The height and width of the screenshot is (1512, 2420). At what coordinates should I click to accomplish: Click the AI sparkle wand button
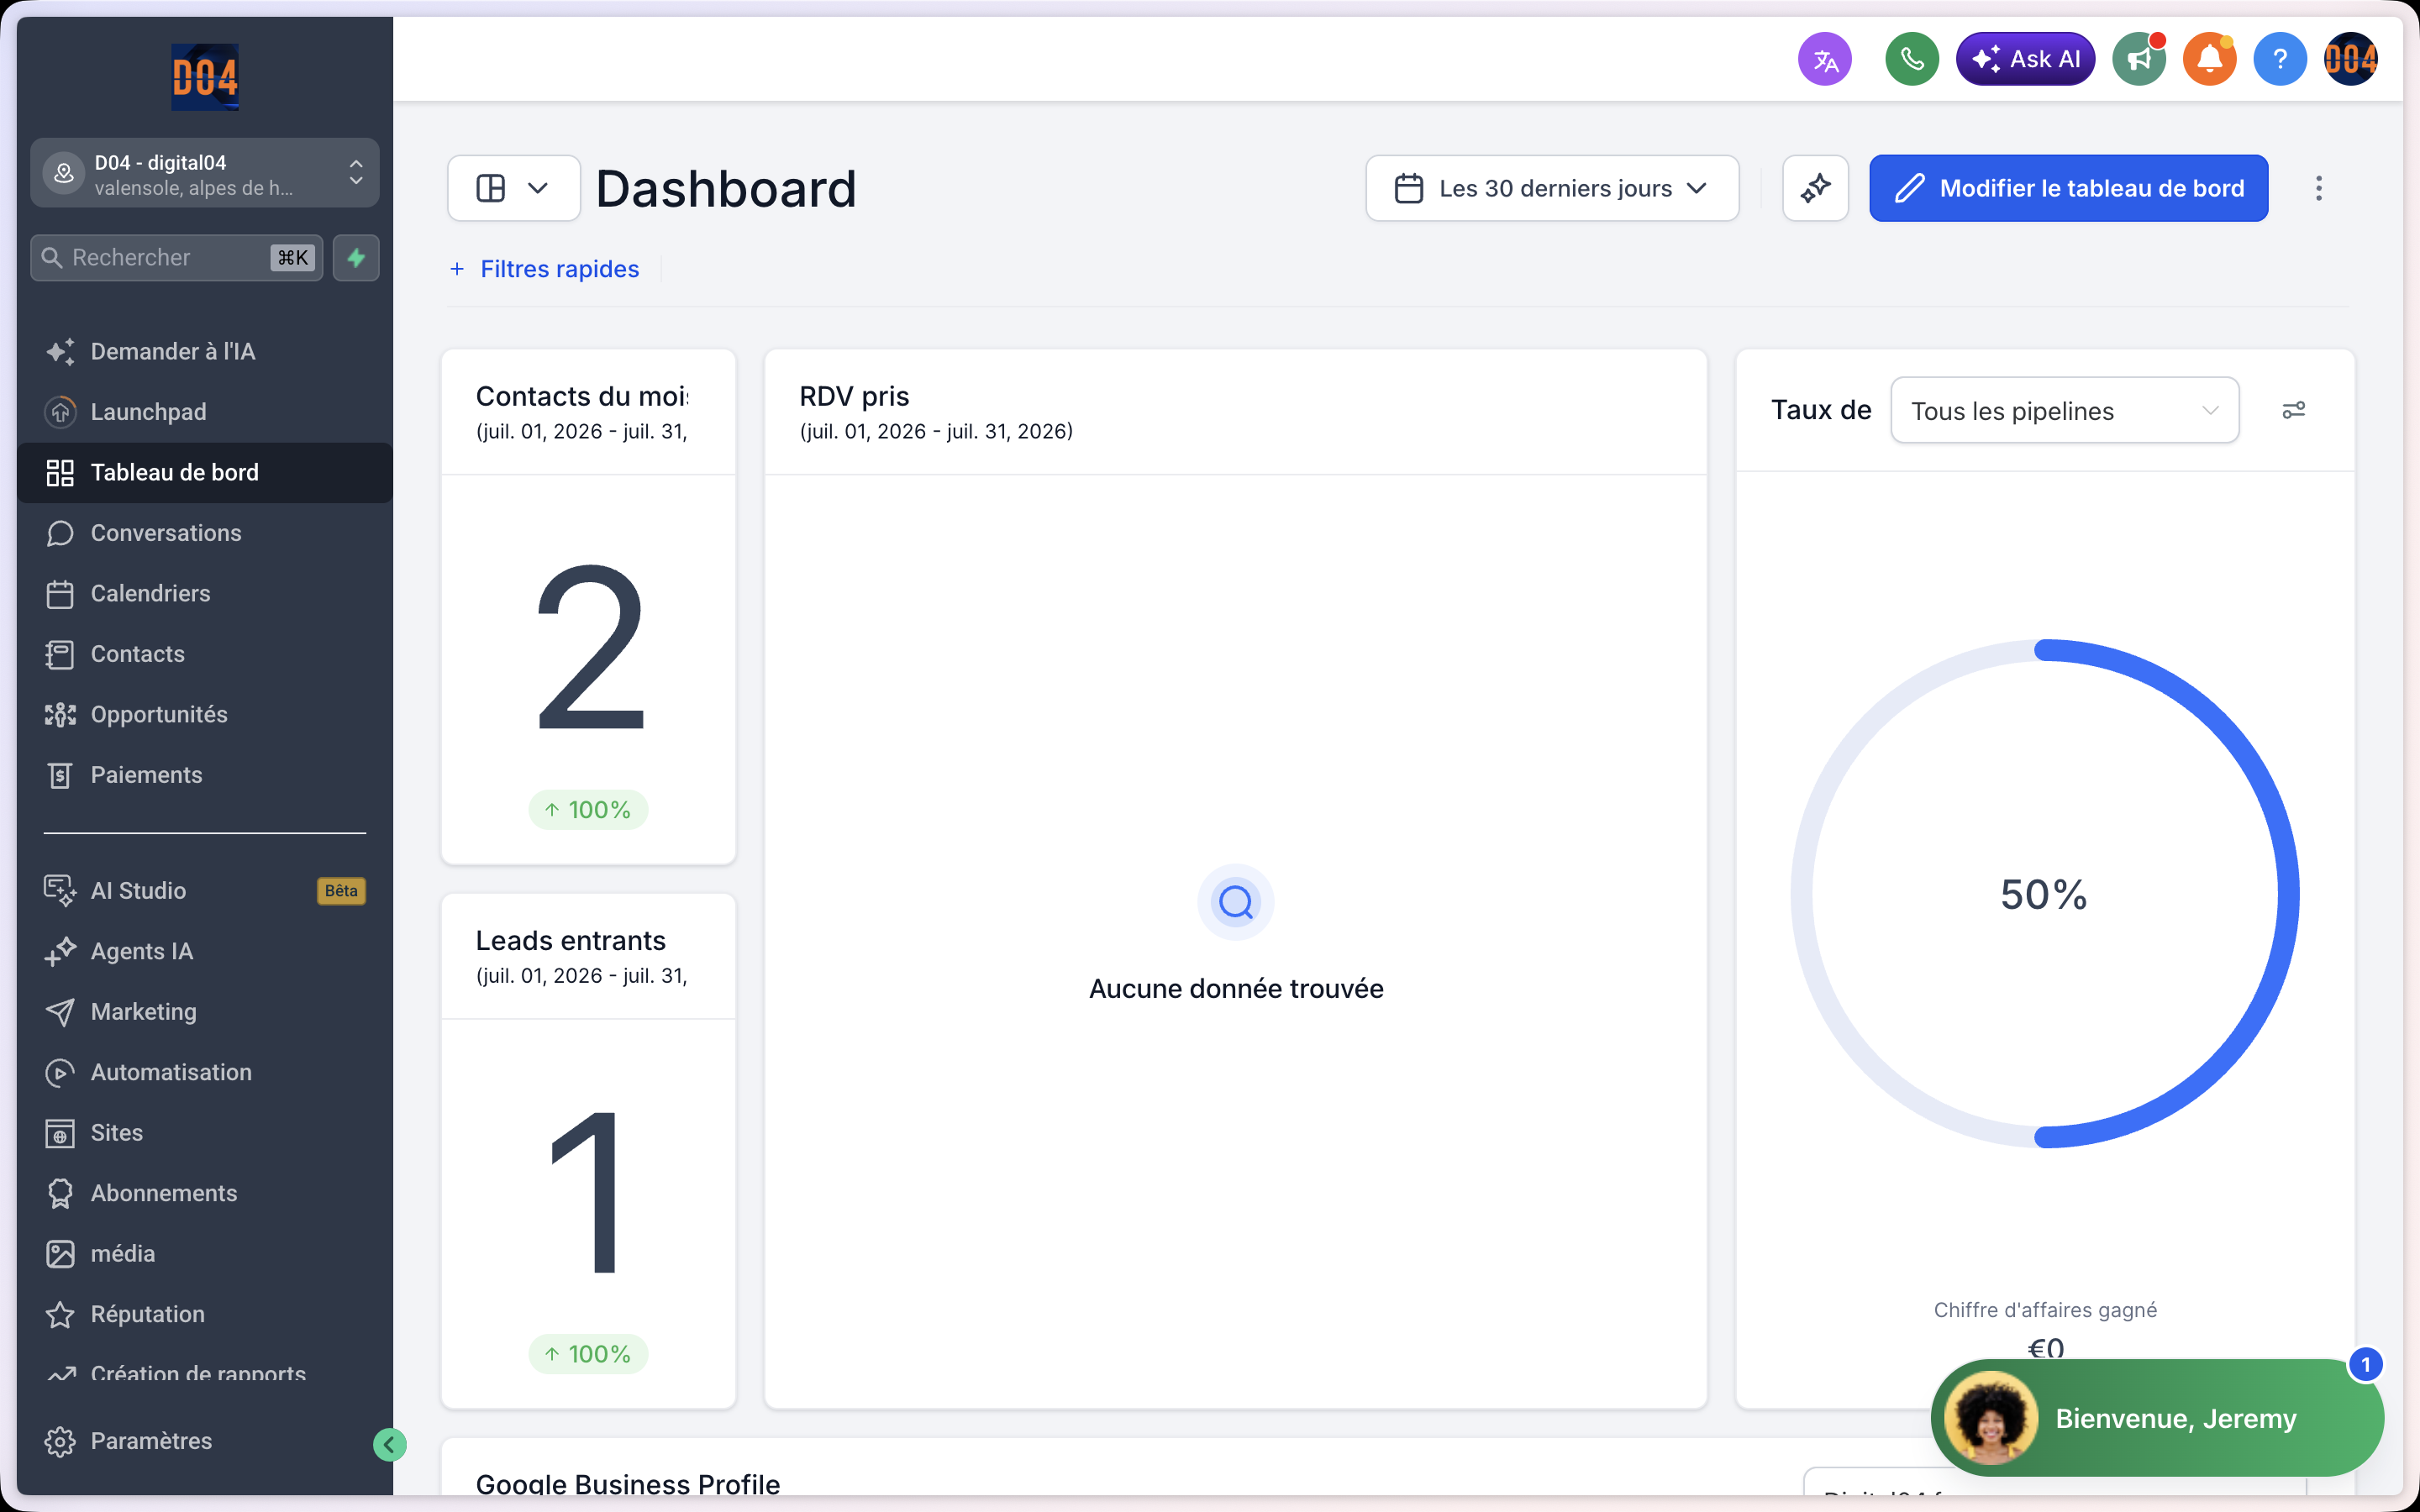click(x=1815, y=188)
